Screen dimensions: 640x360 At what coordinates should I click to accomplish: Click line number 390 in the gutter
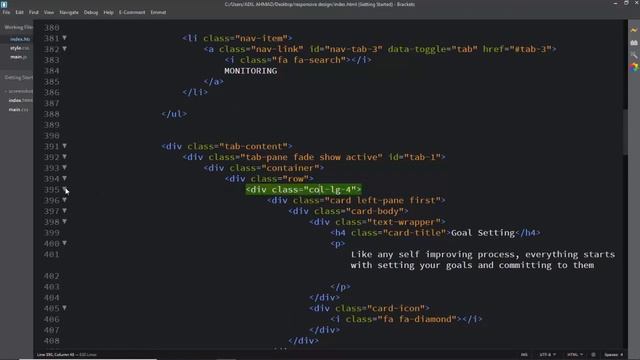[x=52, y=136]
